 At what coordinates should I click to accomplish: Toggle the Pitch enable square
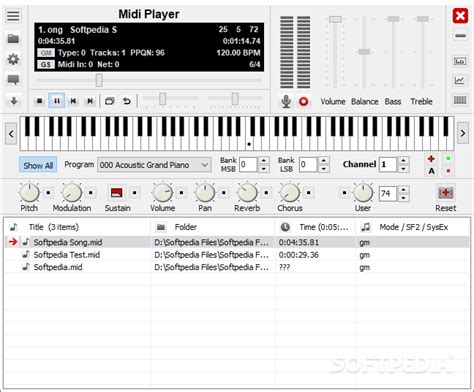click(x=48, y=193)
